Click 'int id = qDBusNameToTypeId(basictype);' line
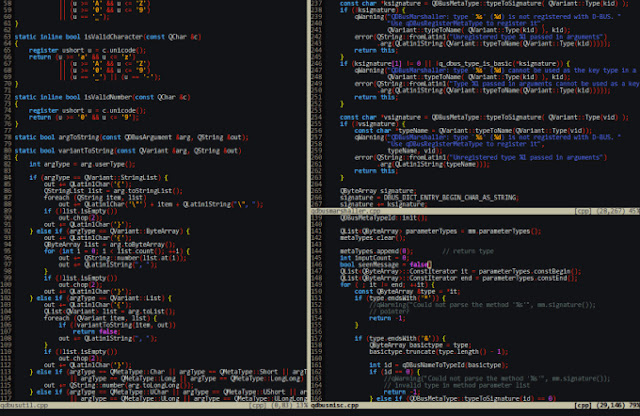This screenshot has height=416, width=640. (438, 365)
